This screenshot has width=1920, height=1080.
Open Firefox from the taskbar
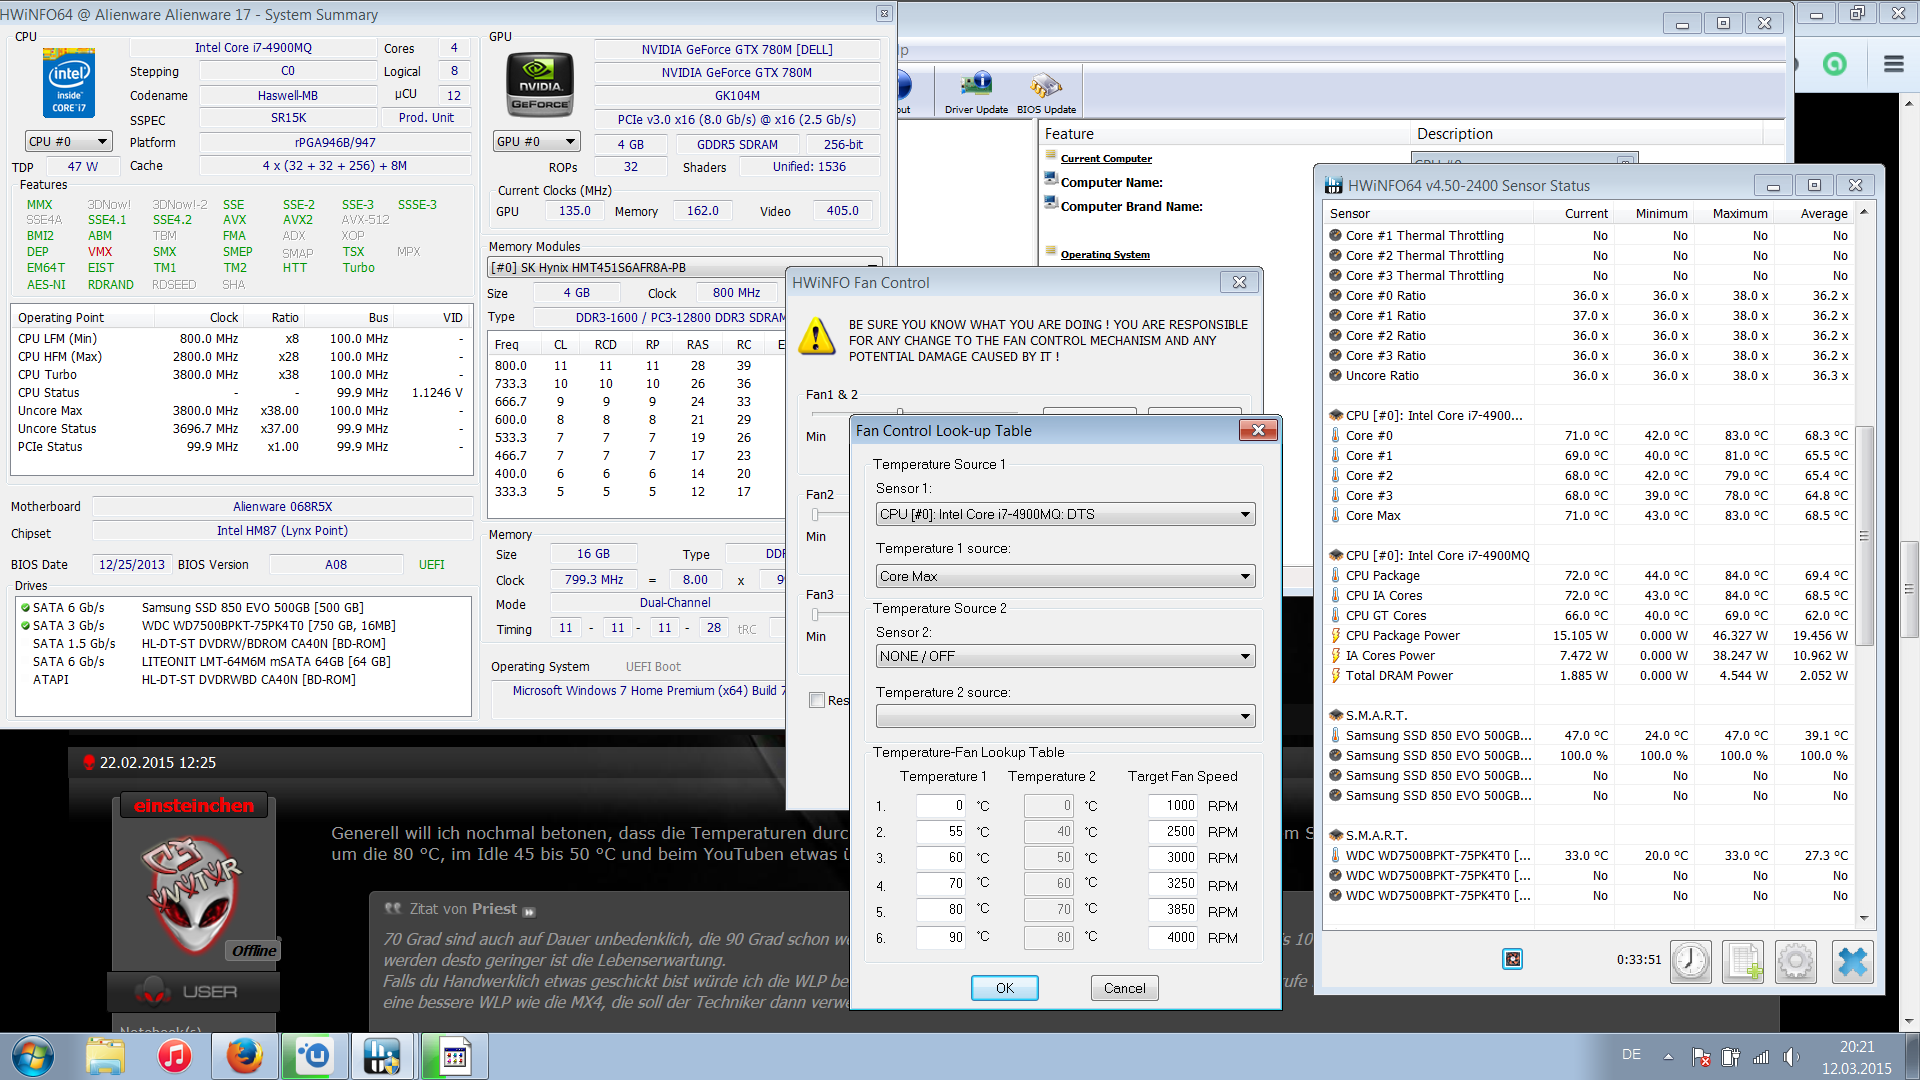[244, 1056]
